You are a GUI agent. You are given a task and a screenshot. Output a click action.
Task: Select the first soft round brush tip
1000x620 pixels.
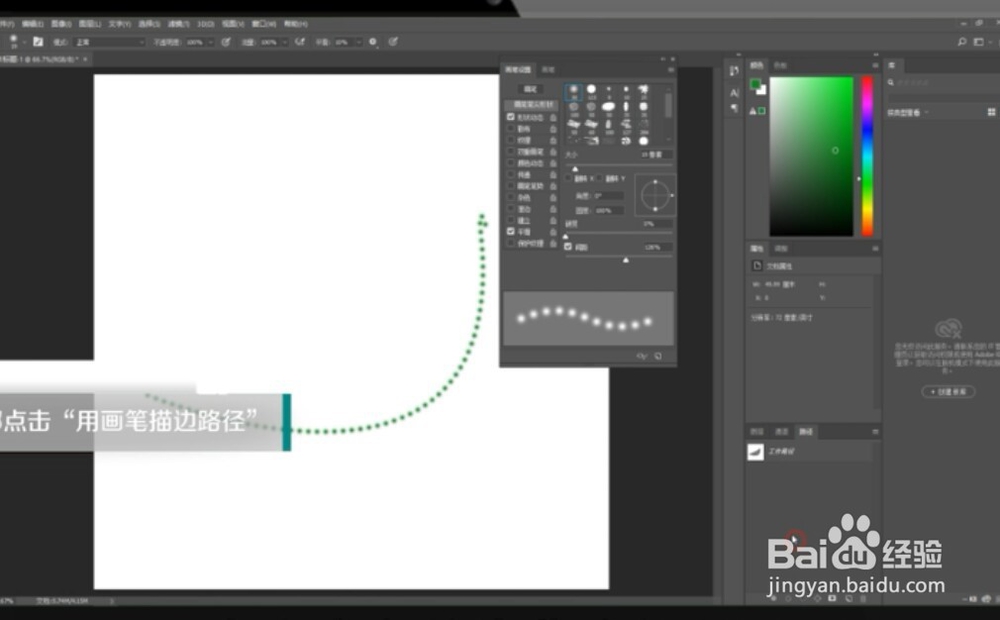[x=573, y=91]
